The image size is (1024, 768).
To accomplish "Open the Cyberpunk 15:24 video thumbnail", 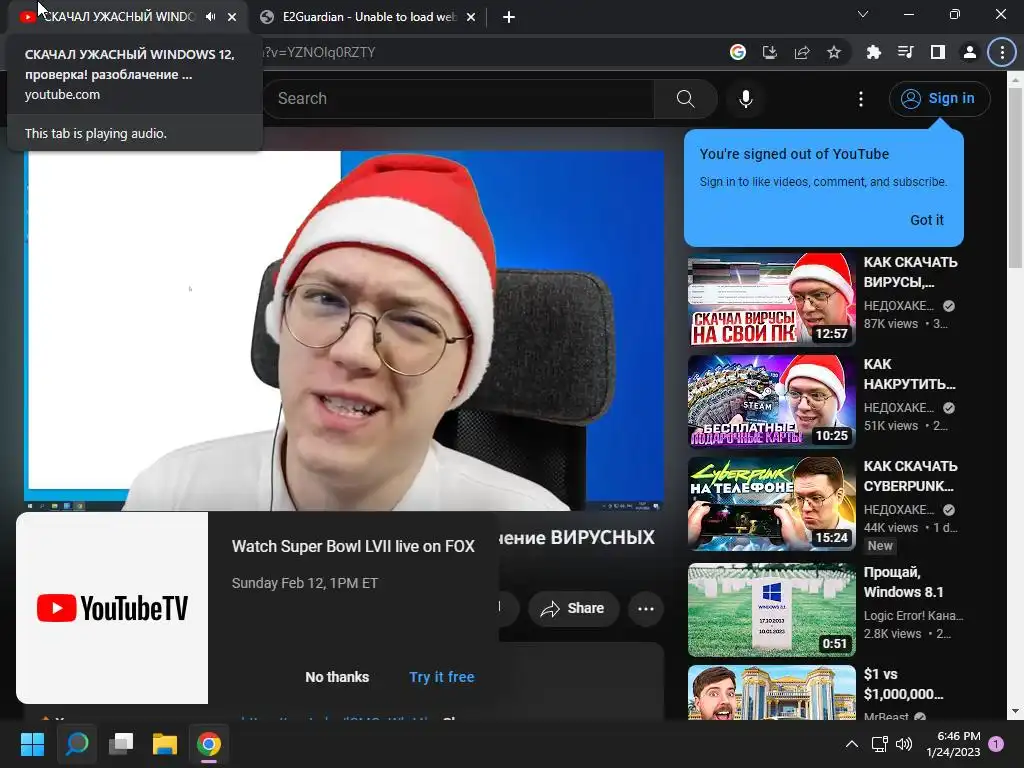I will tap(771, 504).
